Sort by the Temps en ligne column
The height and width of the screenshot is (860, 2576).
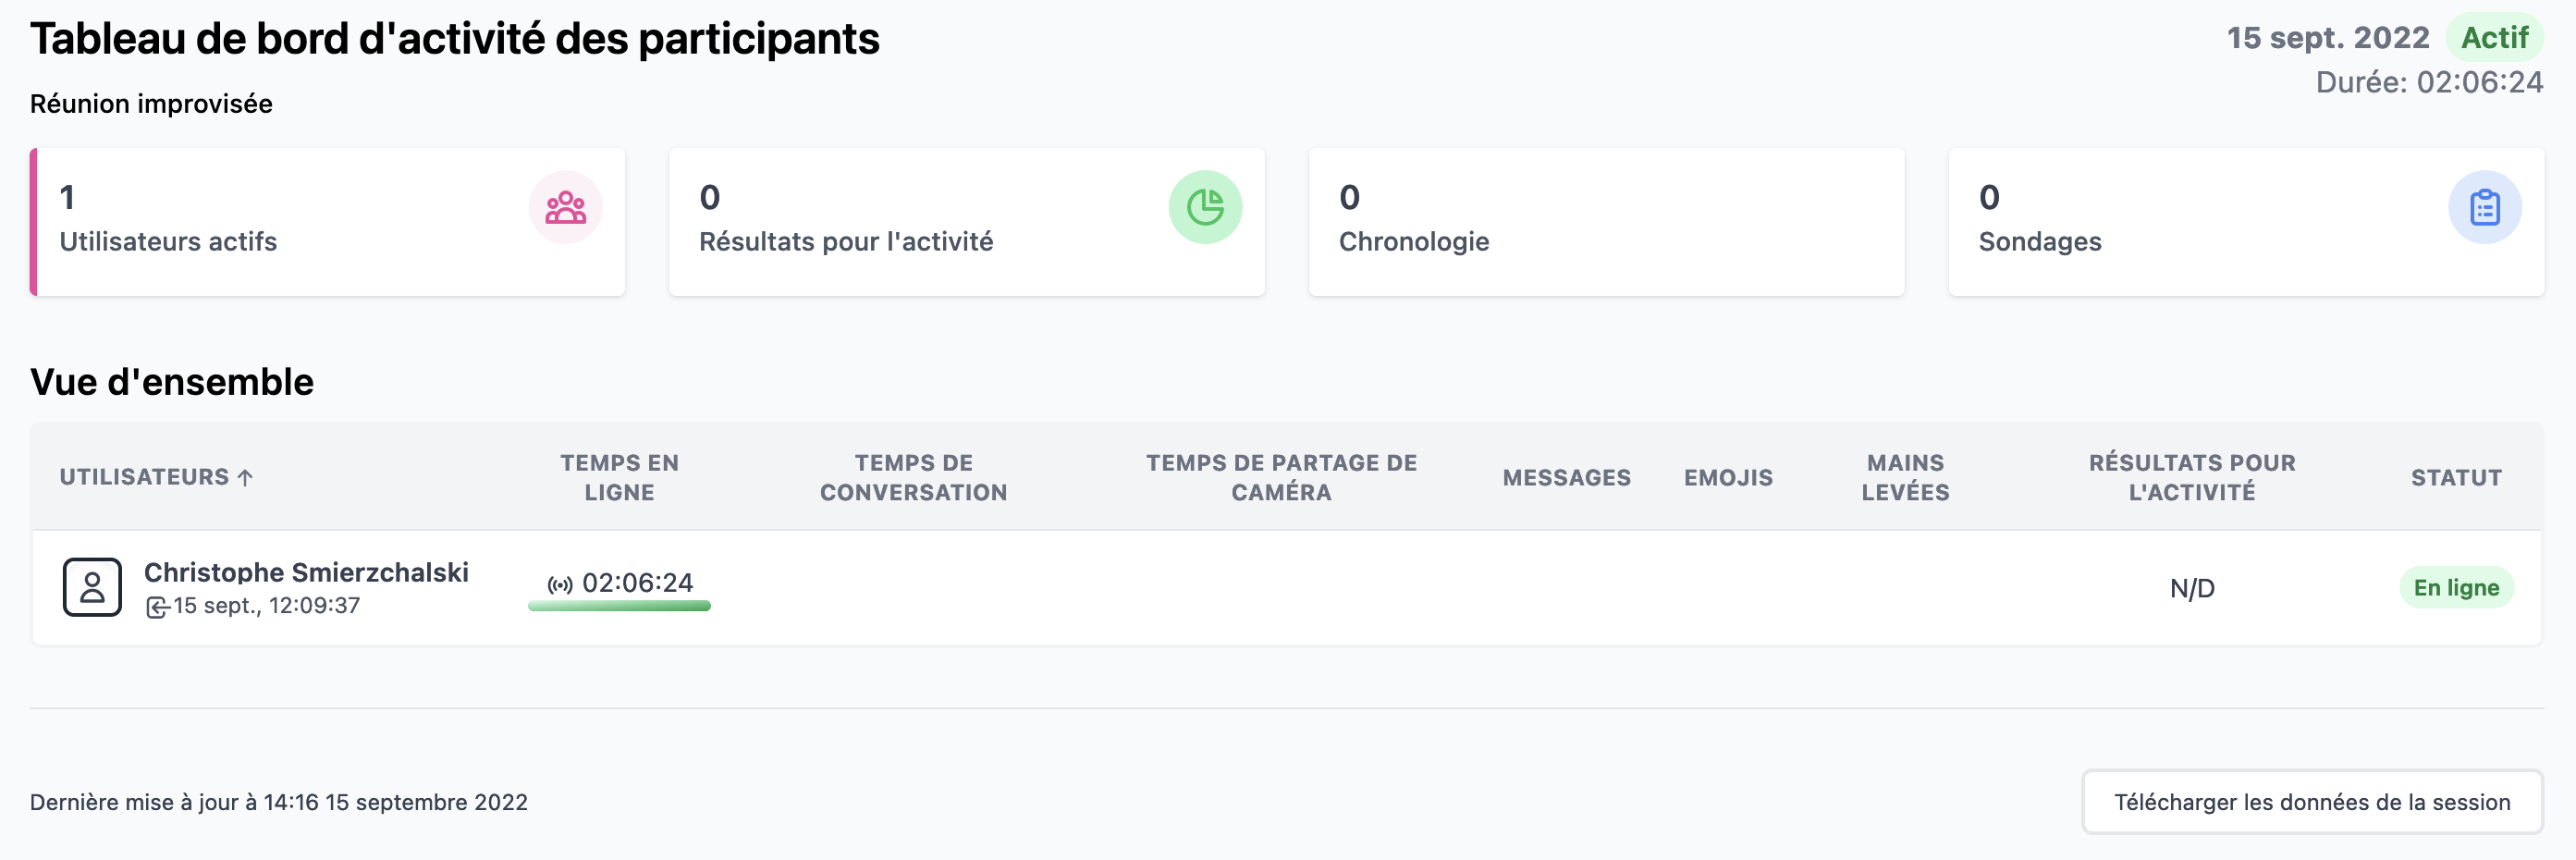pyautogui.click(x=619, y=478)
